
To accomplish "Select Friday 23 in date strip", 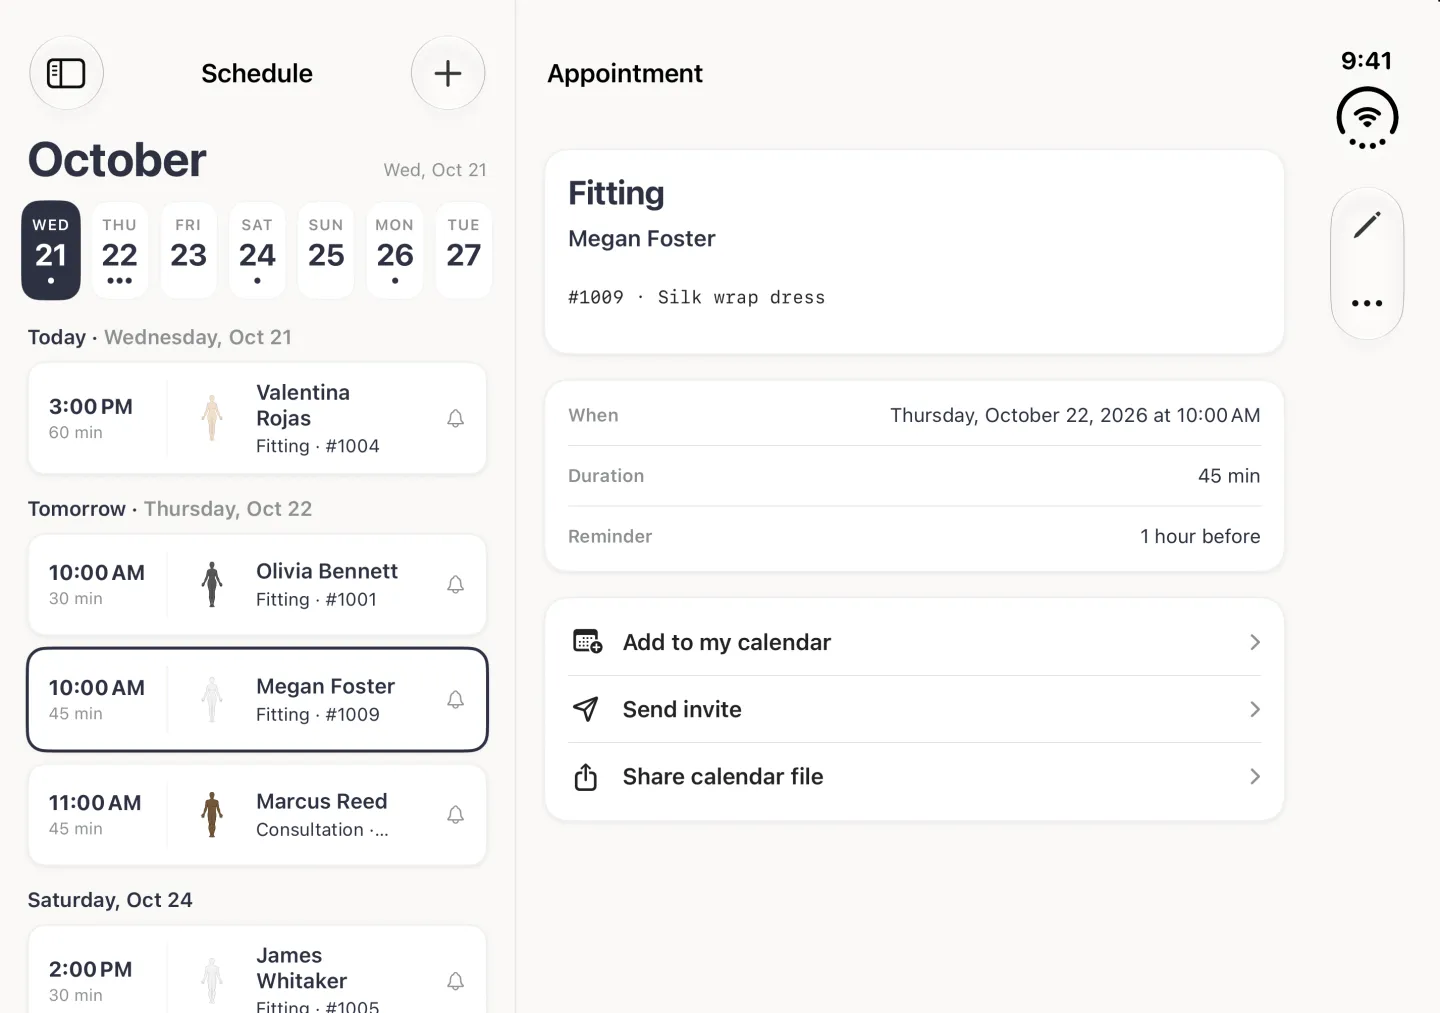I will coord(188,251).
